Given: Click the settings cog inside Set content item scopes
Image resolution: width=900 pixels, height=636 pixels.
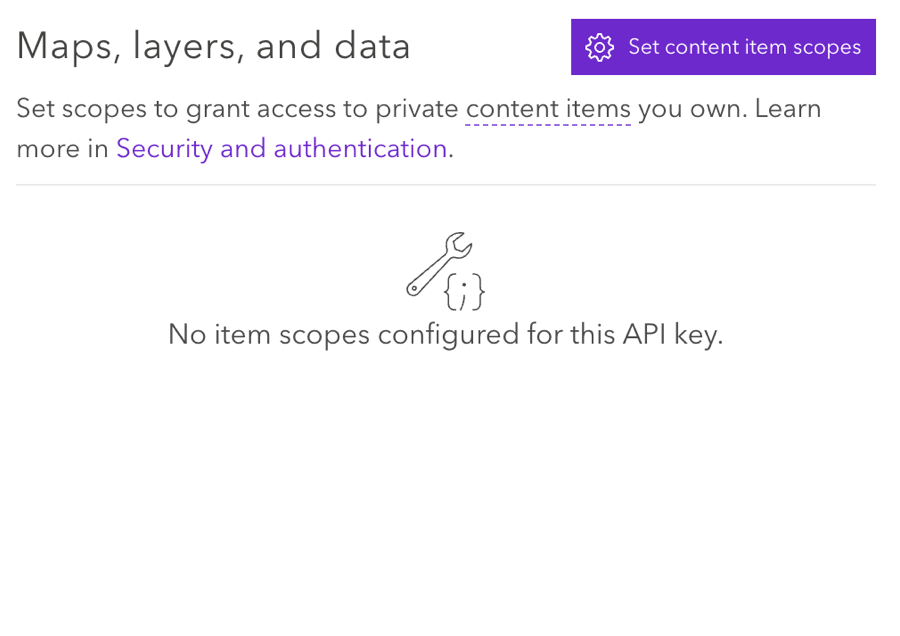Looking at the screenshot, I should coord(600,47).
